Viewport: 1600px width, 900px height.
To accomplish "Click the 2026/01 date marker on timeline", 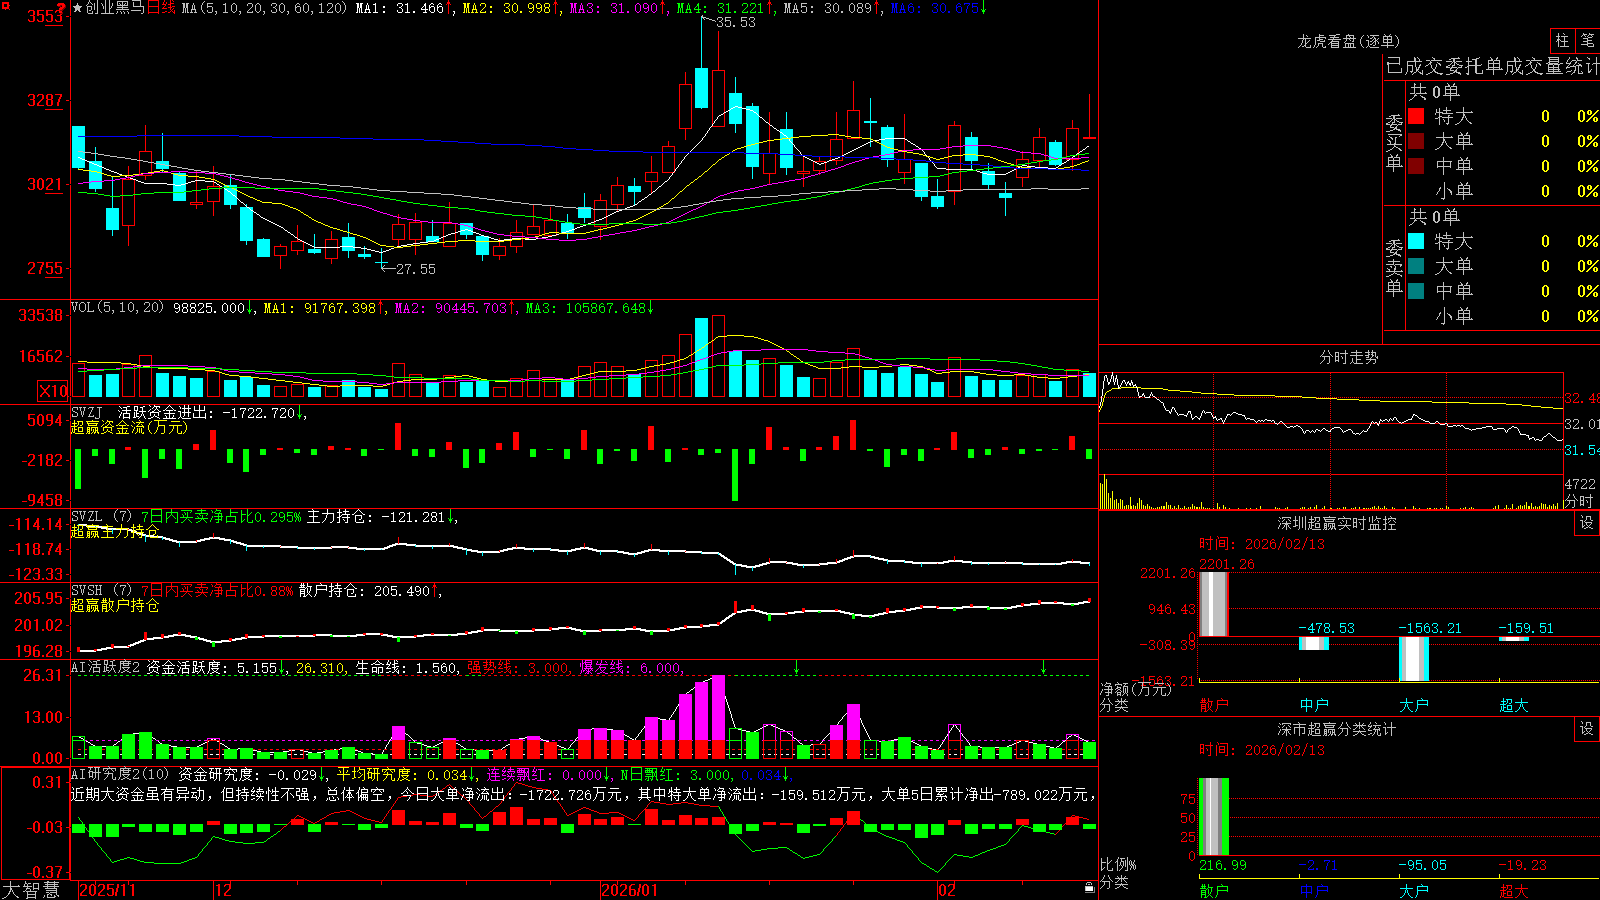I will click(630, 890).
